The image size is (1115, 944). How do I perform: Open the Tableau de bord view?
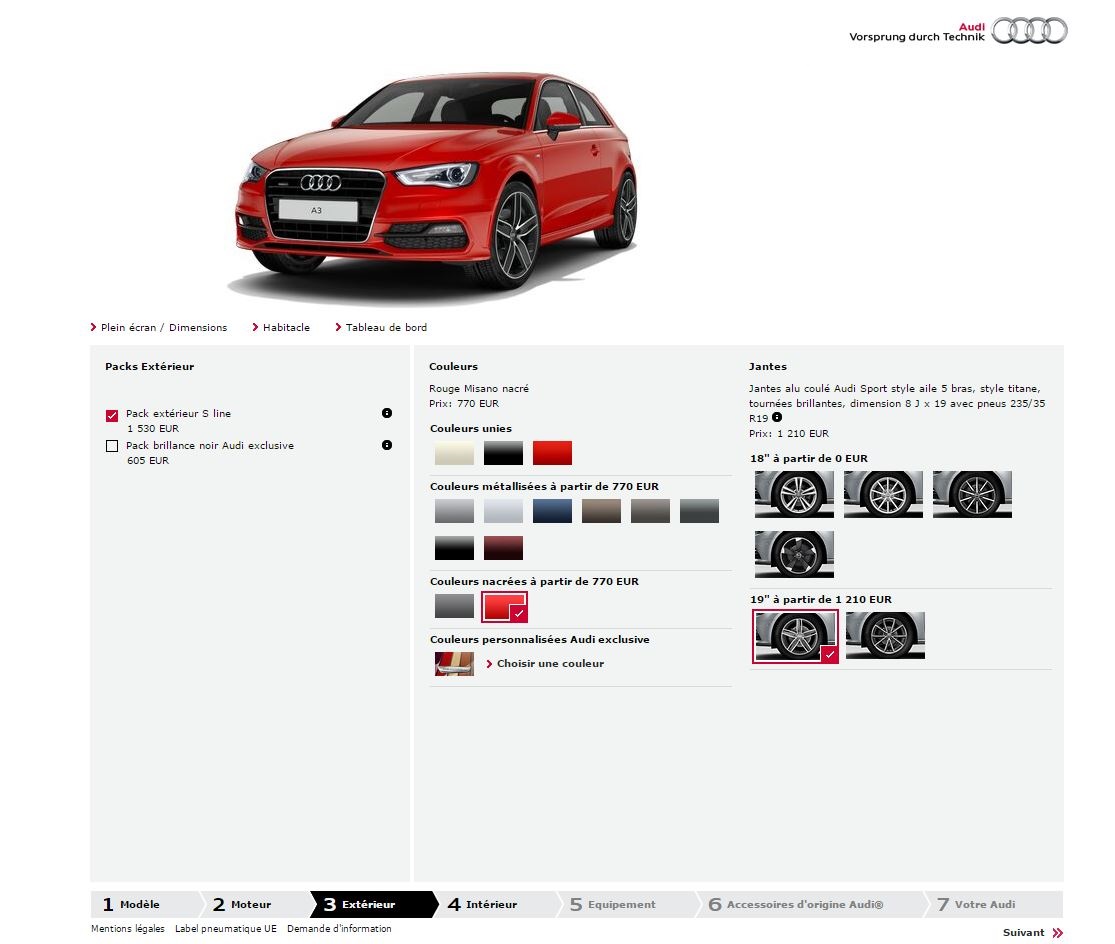pyautogui.click(x=386, y=327)
